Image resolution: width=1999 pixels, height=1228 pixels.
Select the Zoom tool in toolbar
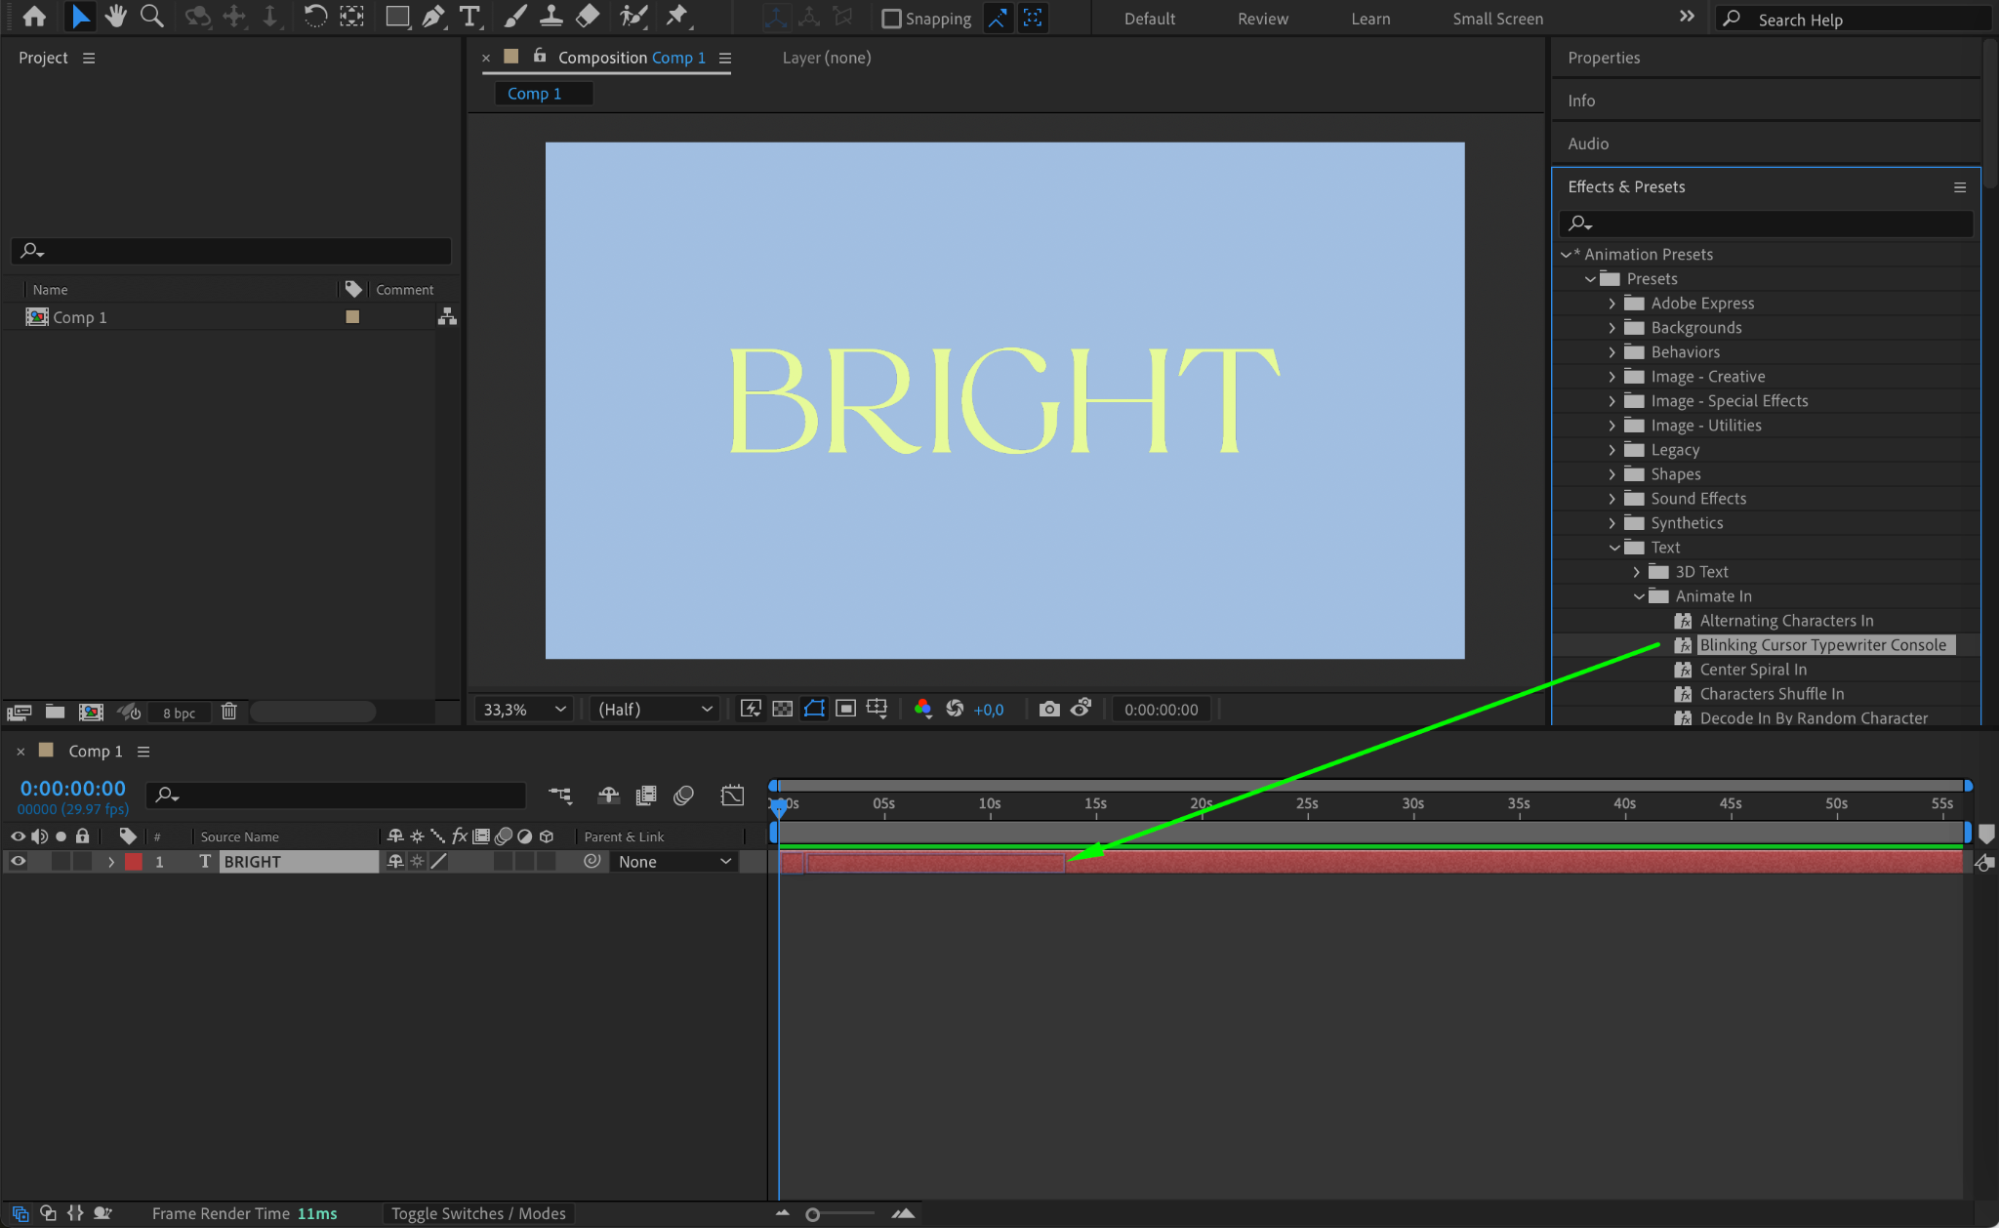point(152,16)
